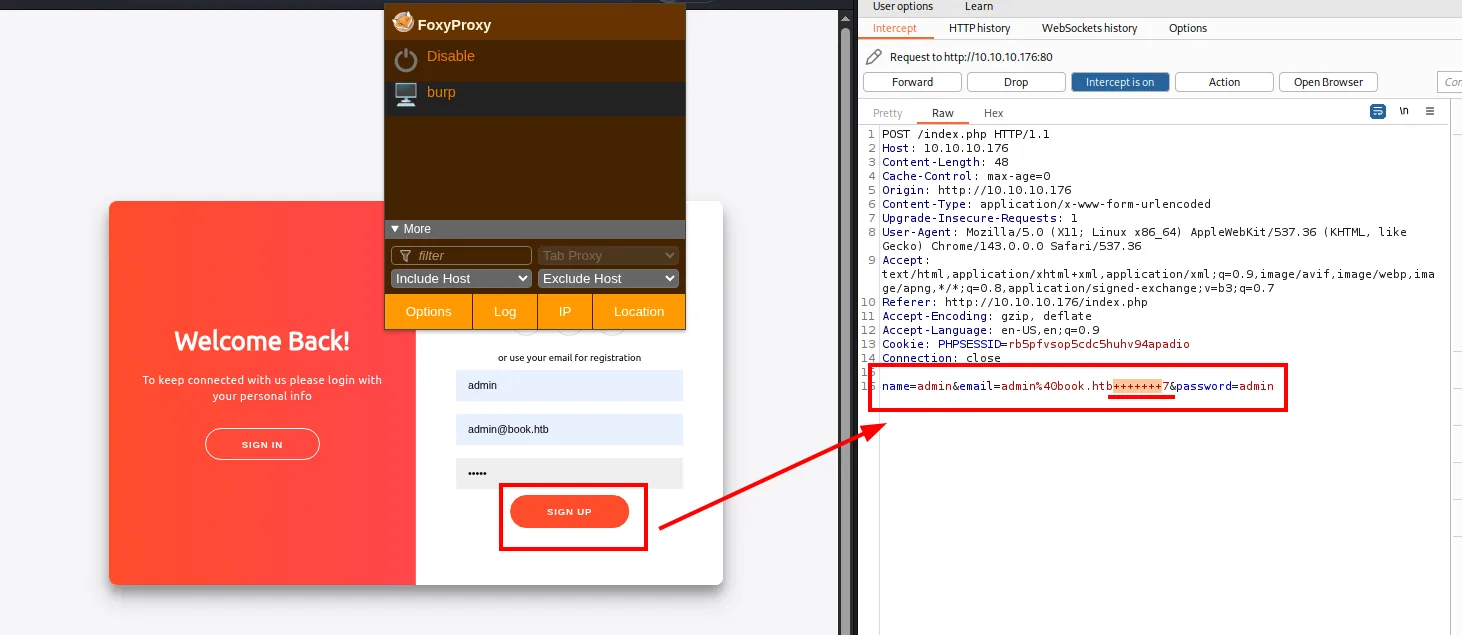Open the FoxyProxy Log
This screenshot has width=1462, height=635.
tap(505, 311)
